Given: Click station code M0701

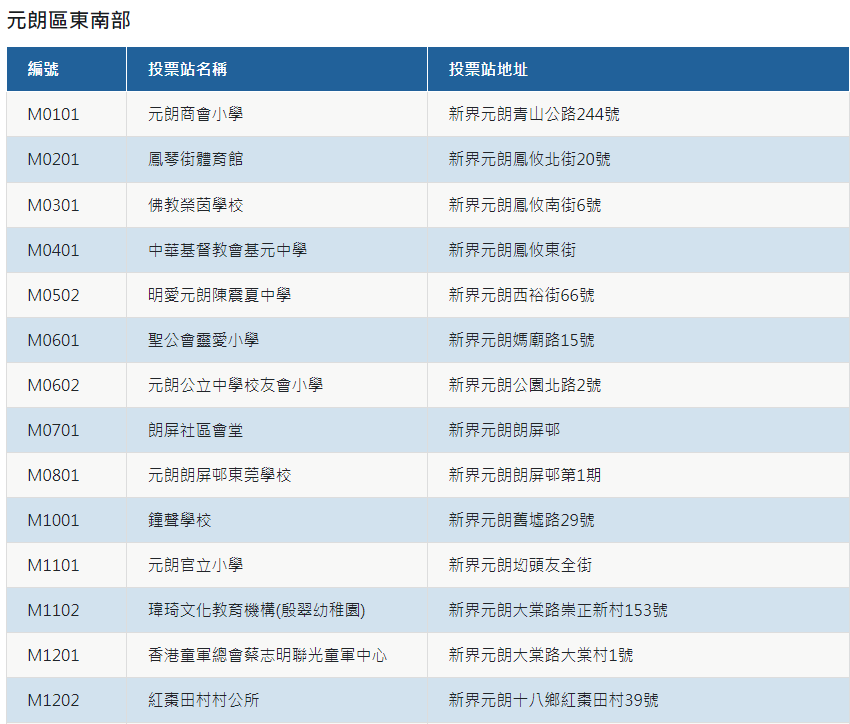Looking at the screenshot, I should click(x=53, y=430).
